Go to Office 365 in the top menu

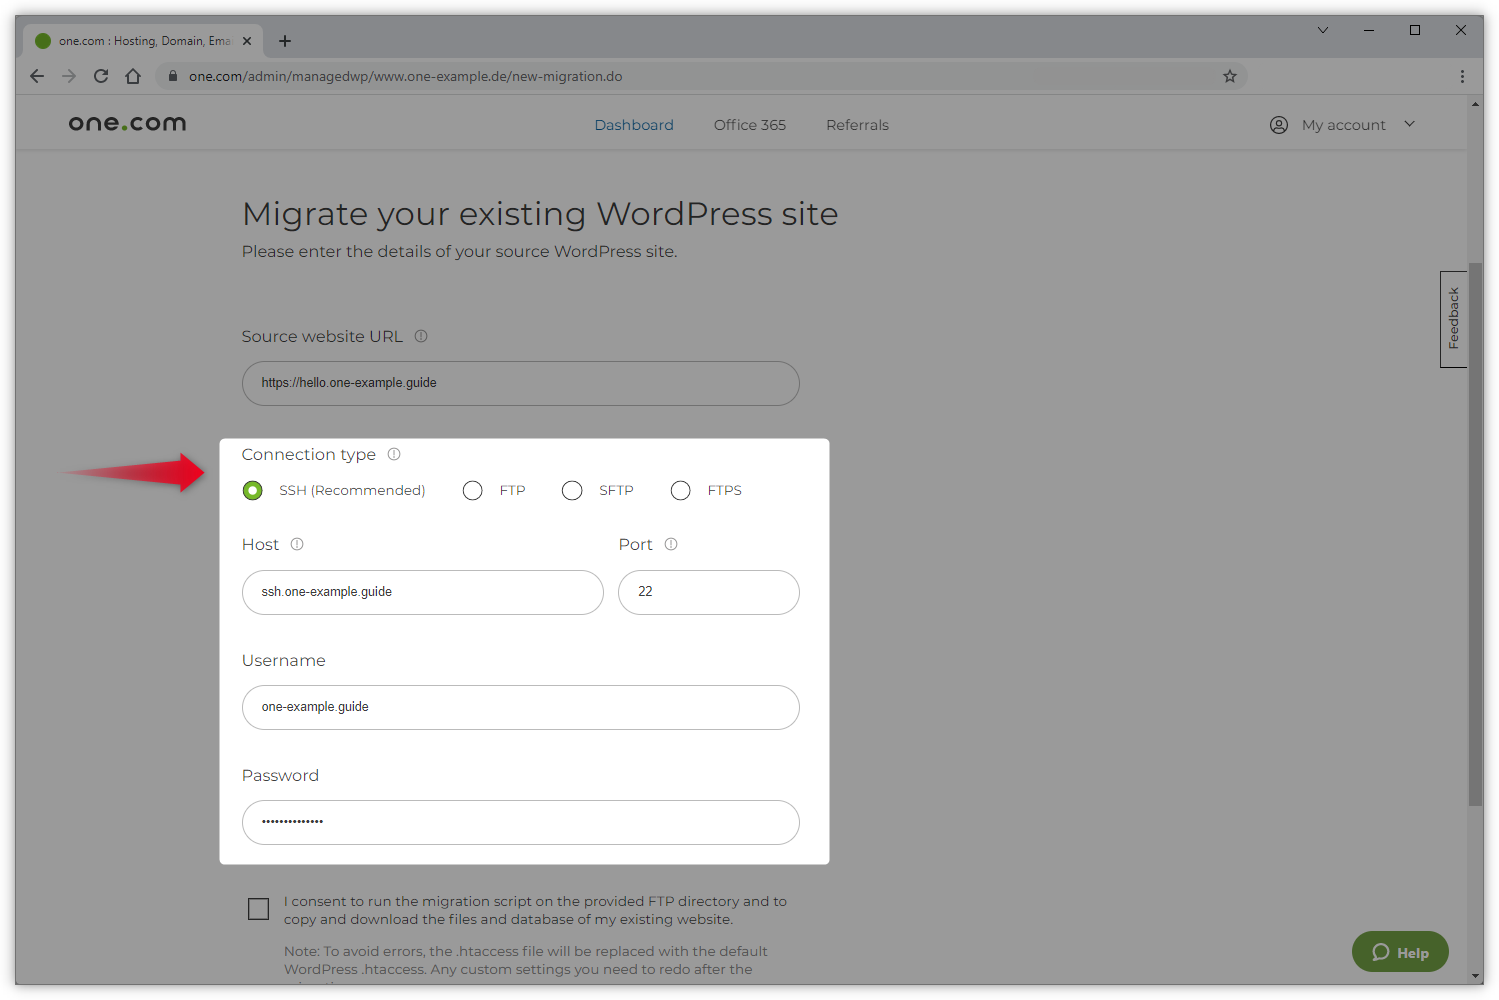(x=750, y=125)
